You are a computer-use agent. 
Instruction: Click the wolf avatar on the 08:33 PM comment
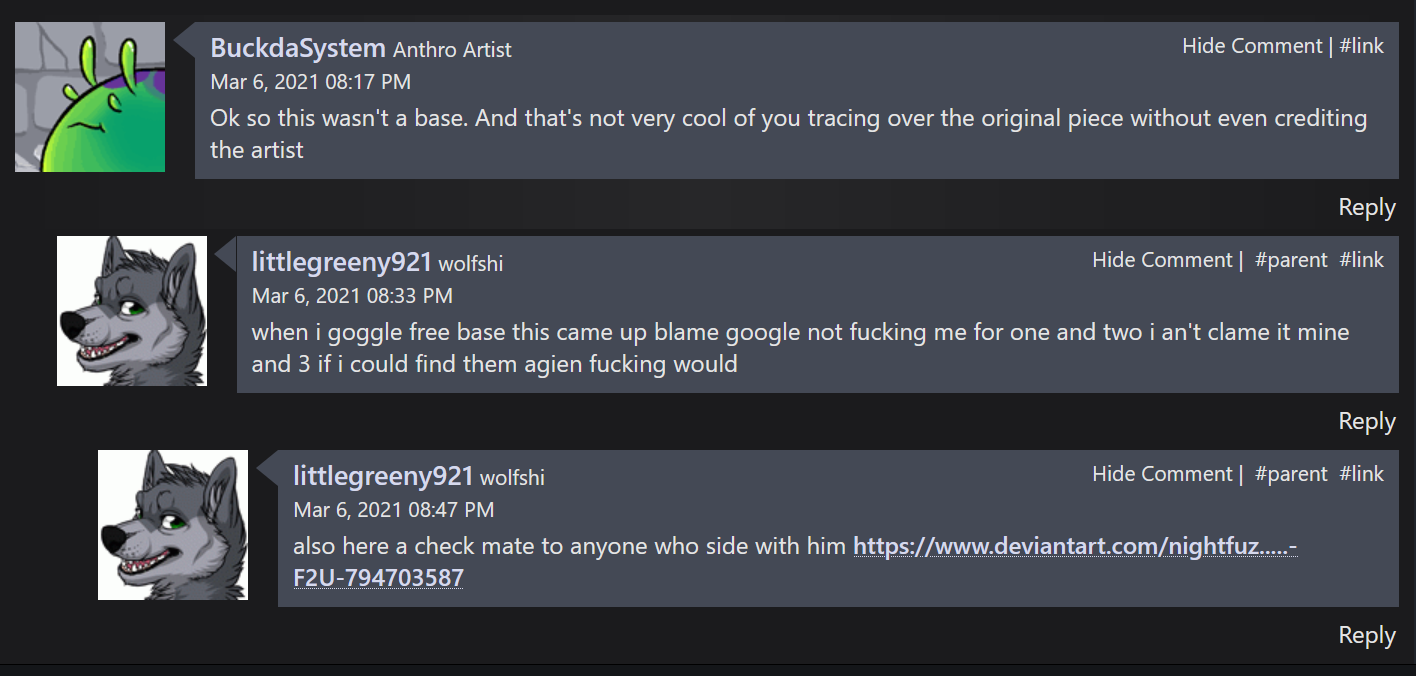(x=132, y=311)
